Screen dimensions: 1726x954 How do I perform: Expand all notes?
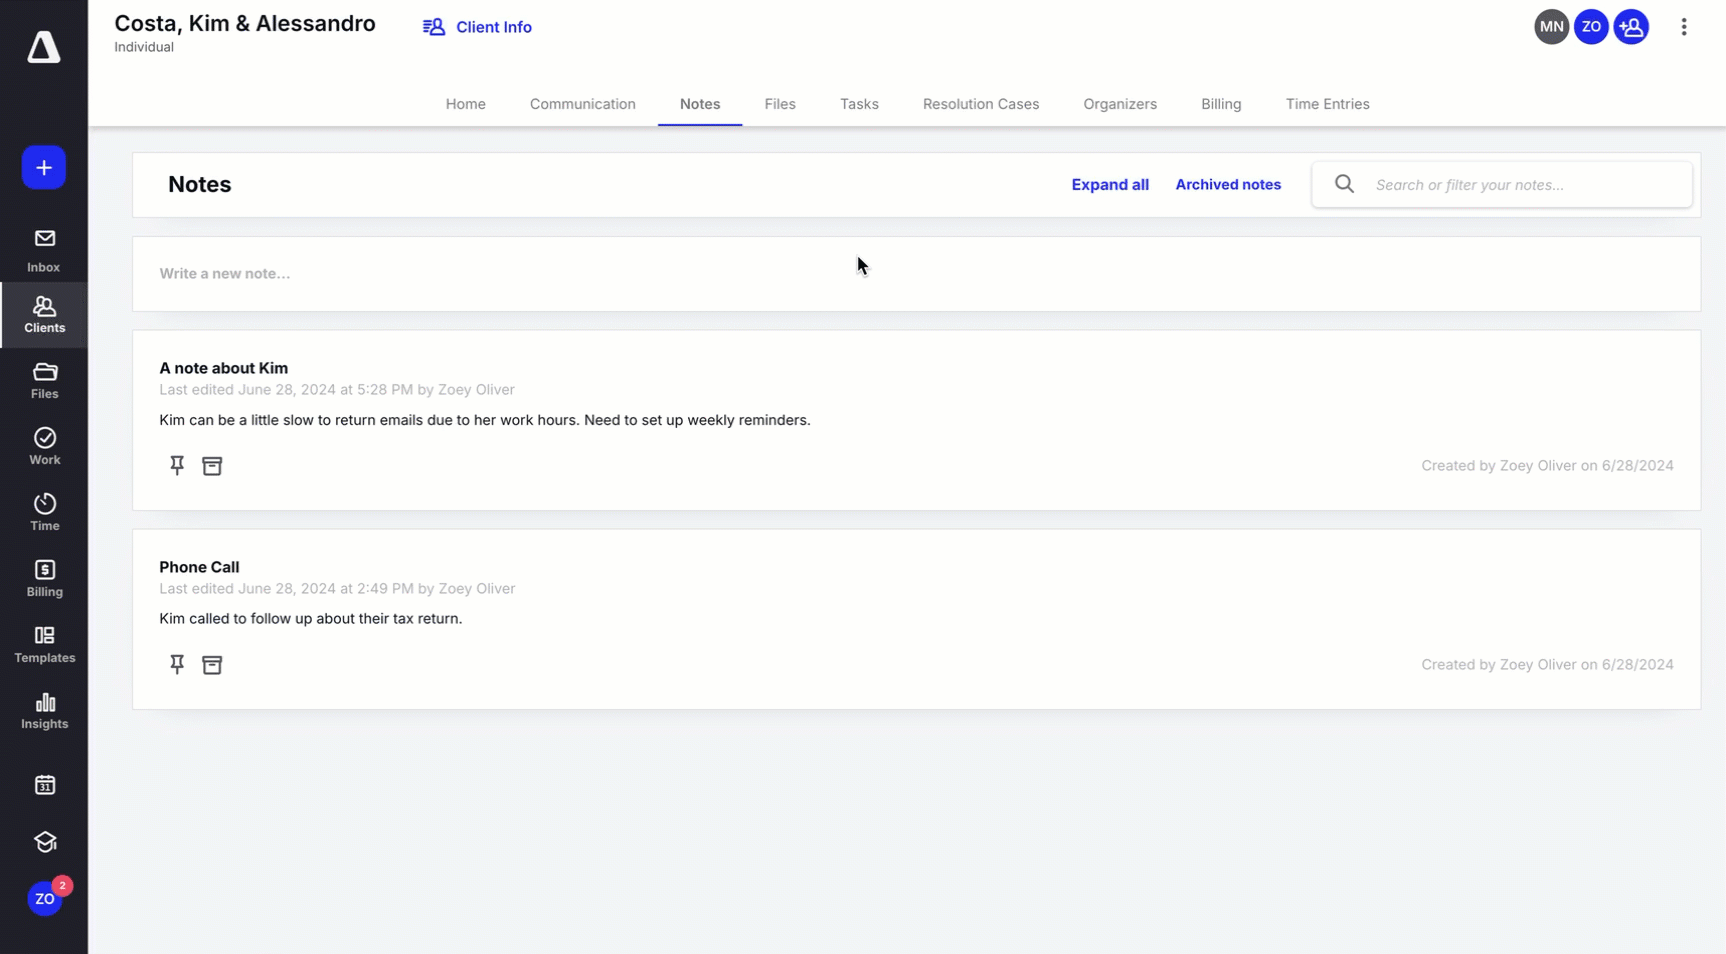(1109, 185)
